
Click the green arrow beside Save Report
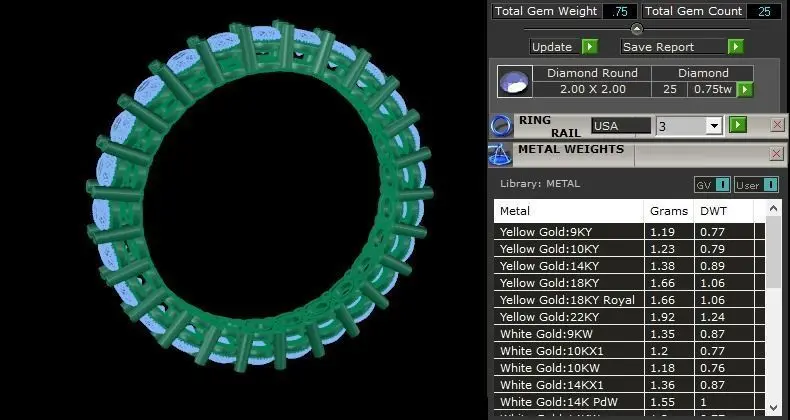pyautogui.click(x=736, y=47)
